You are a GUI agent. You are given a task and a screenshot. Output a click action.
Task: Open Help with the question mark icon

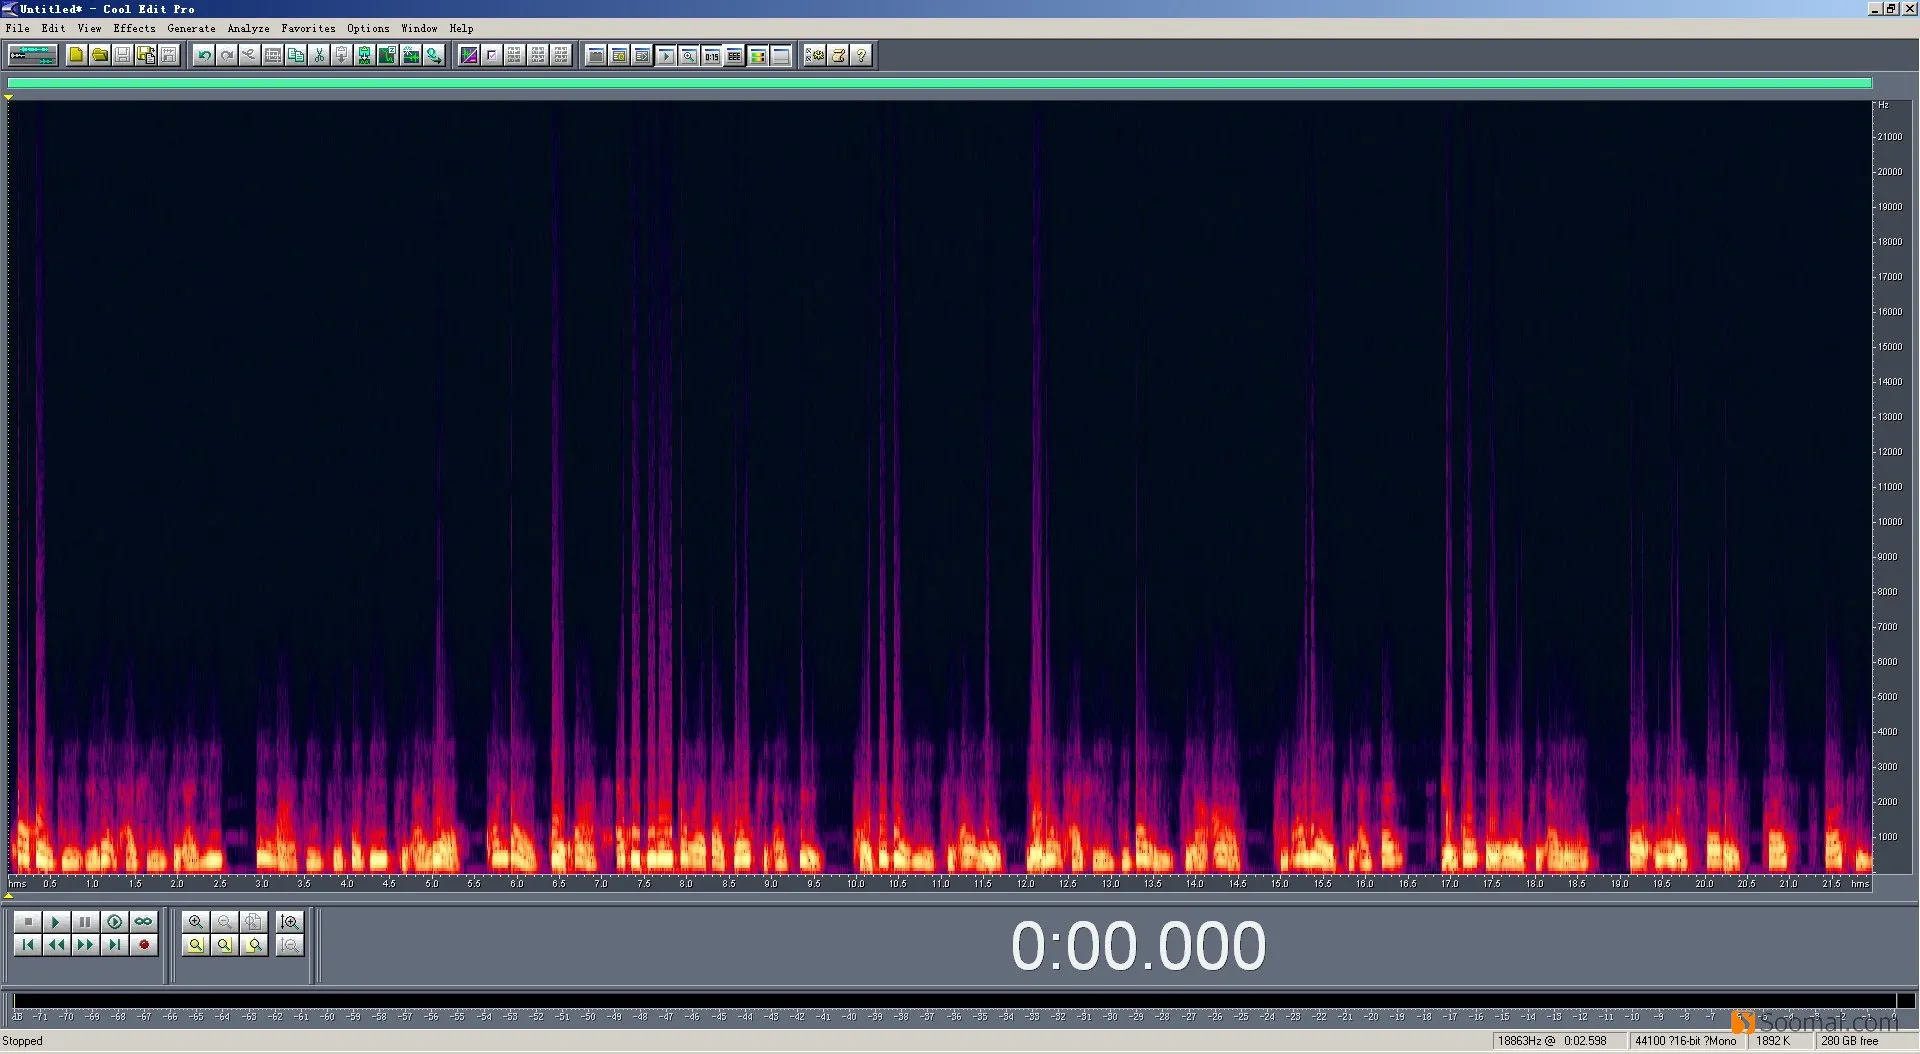tap(861, 55)
